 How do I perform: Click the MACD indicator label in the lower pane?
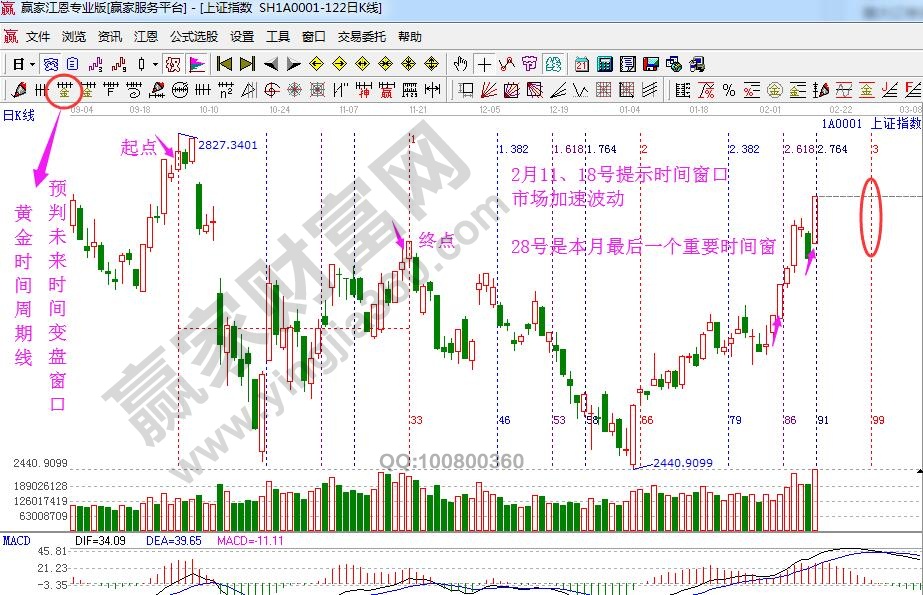click(16, 541)
